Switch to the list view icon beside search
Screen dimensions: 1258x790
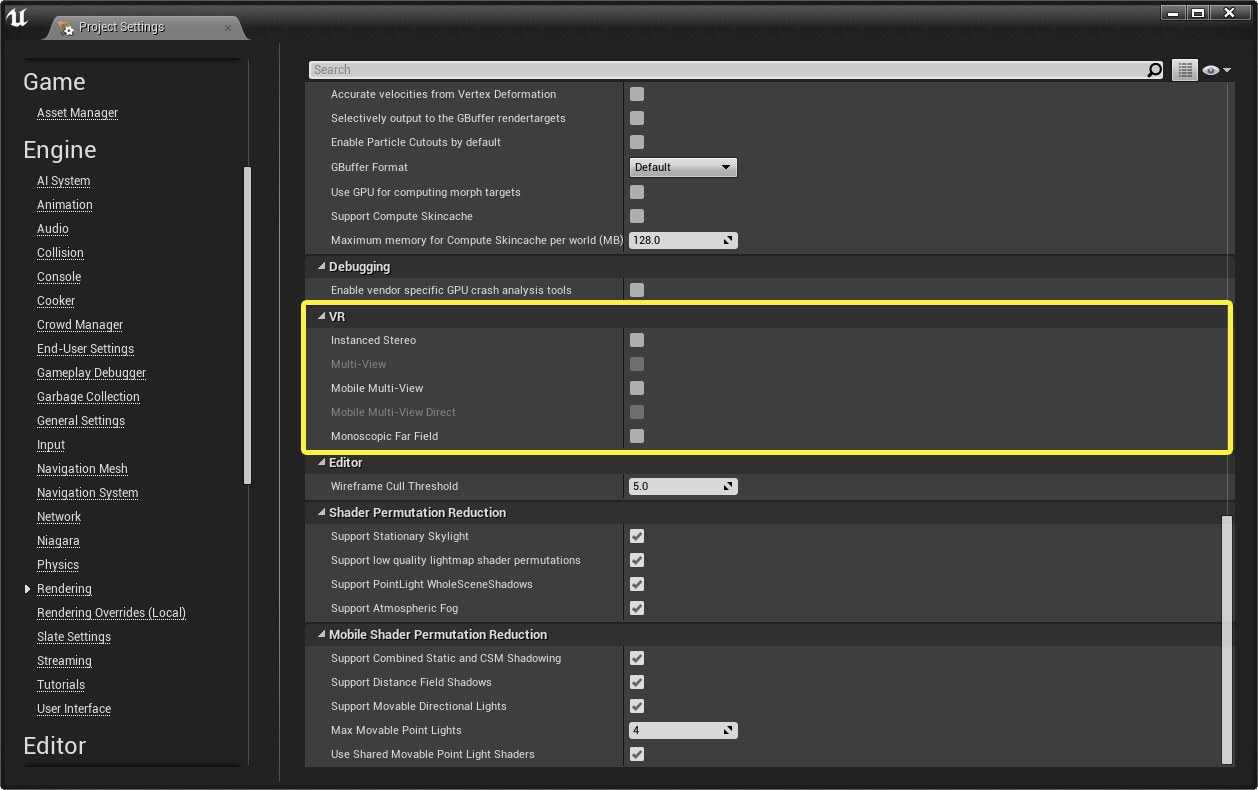(1185, 70)
